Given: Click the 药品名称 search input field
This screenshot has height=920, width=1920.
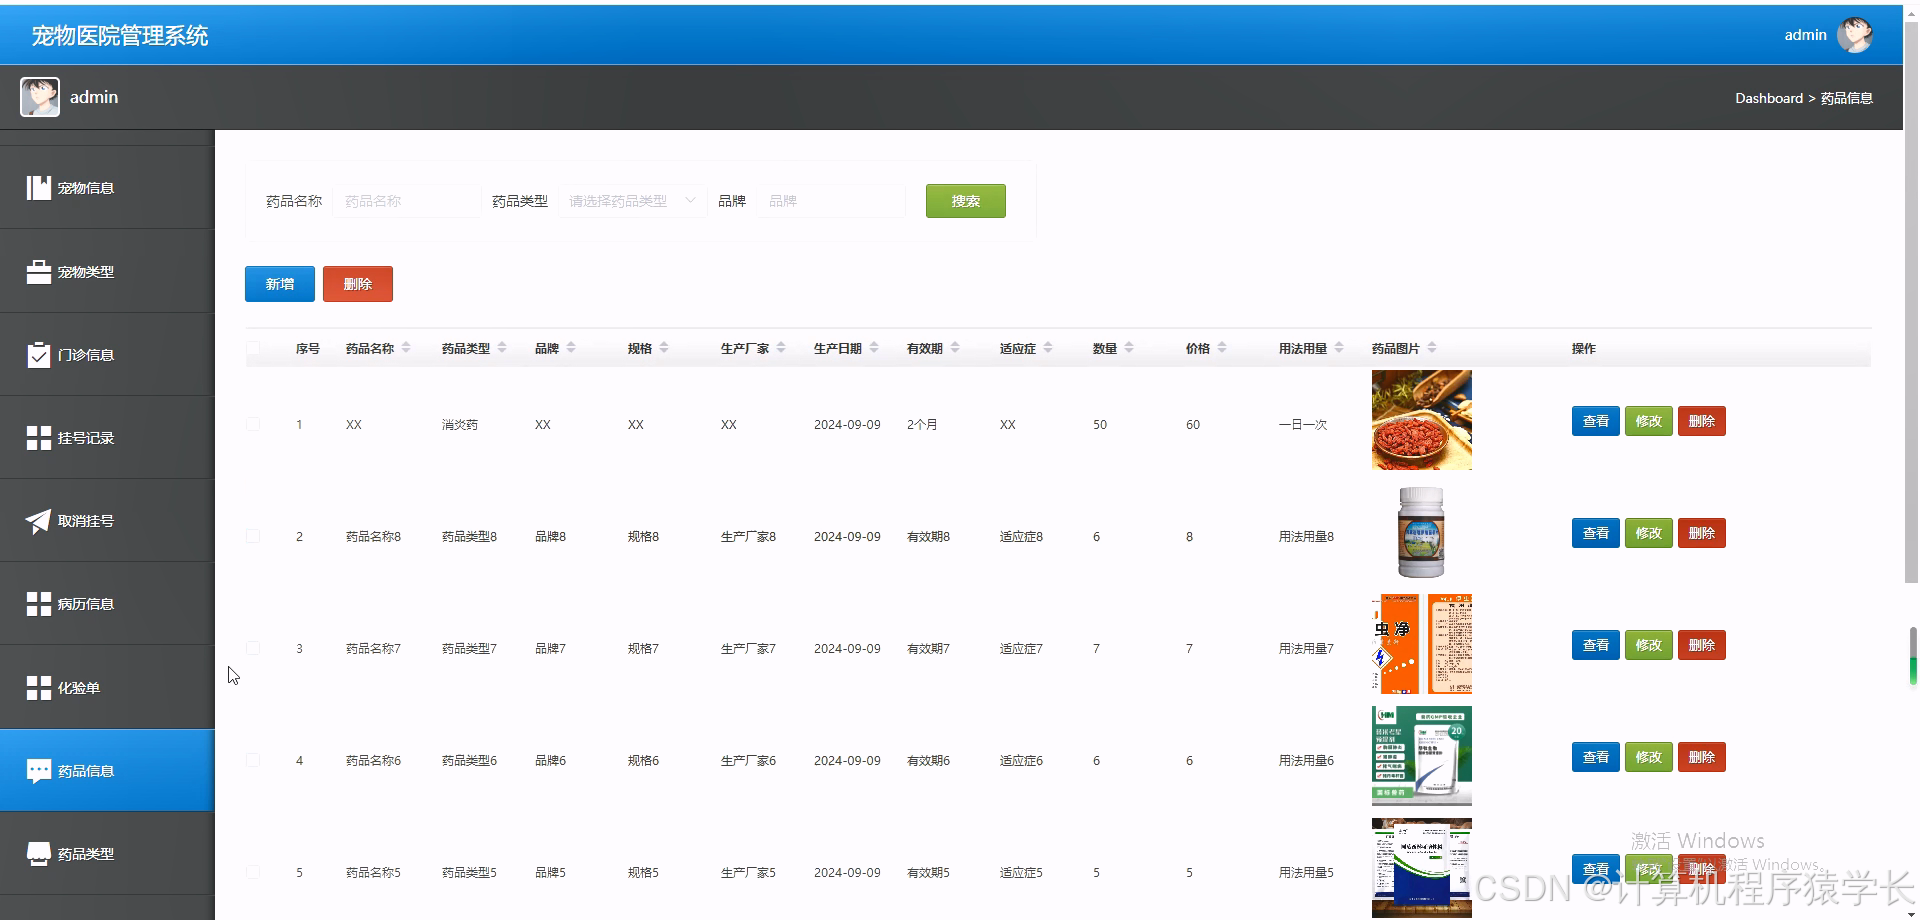Looking at the screenshot, I should (407, 201).
